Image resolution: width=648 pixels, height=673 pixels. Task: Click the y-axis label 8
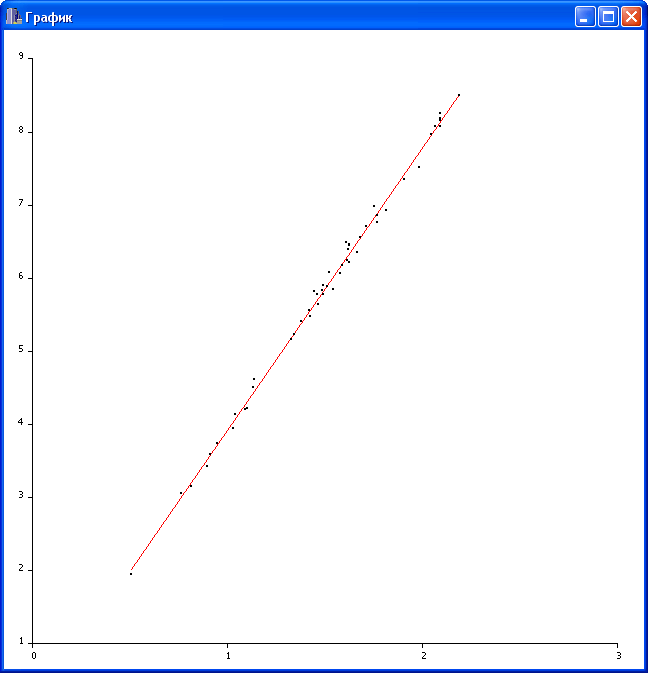tap(20, 131)
